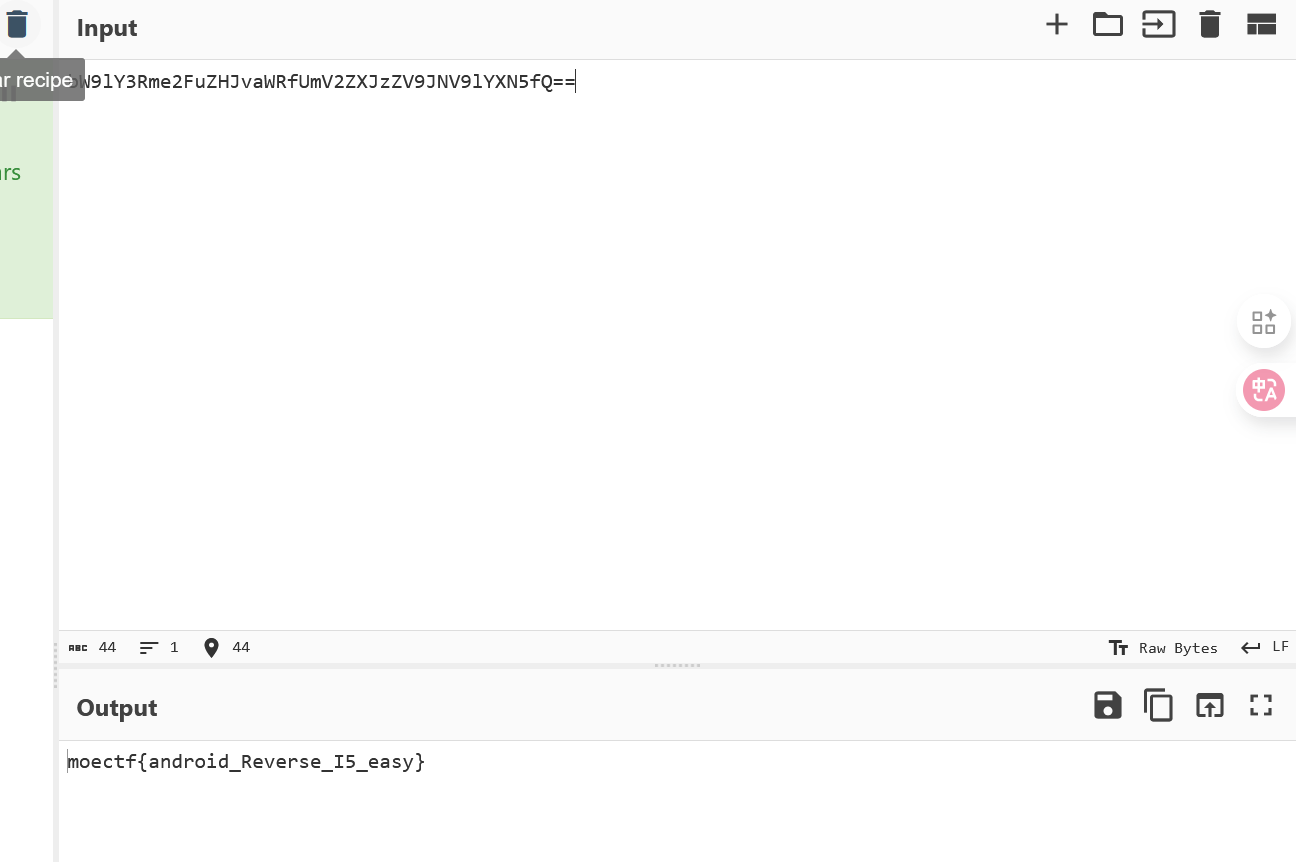Click the input line count indicator
Image resolution: width=1296 pixels, height=862 pixels.
click(x=159, y=648)
